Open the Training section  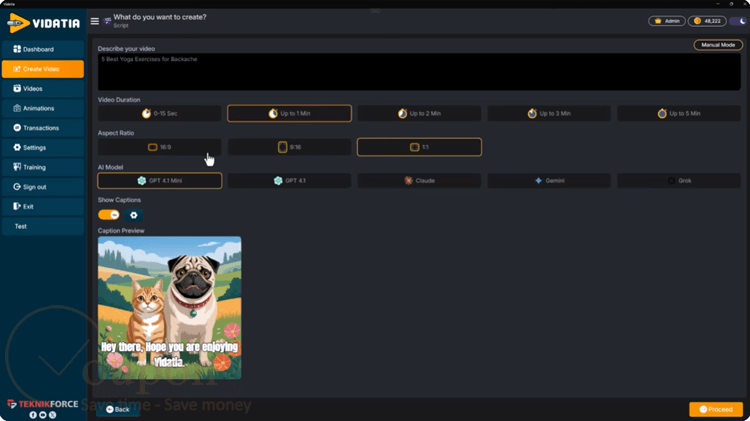[43, 167]
